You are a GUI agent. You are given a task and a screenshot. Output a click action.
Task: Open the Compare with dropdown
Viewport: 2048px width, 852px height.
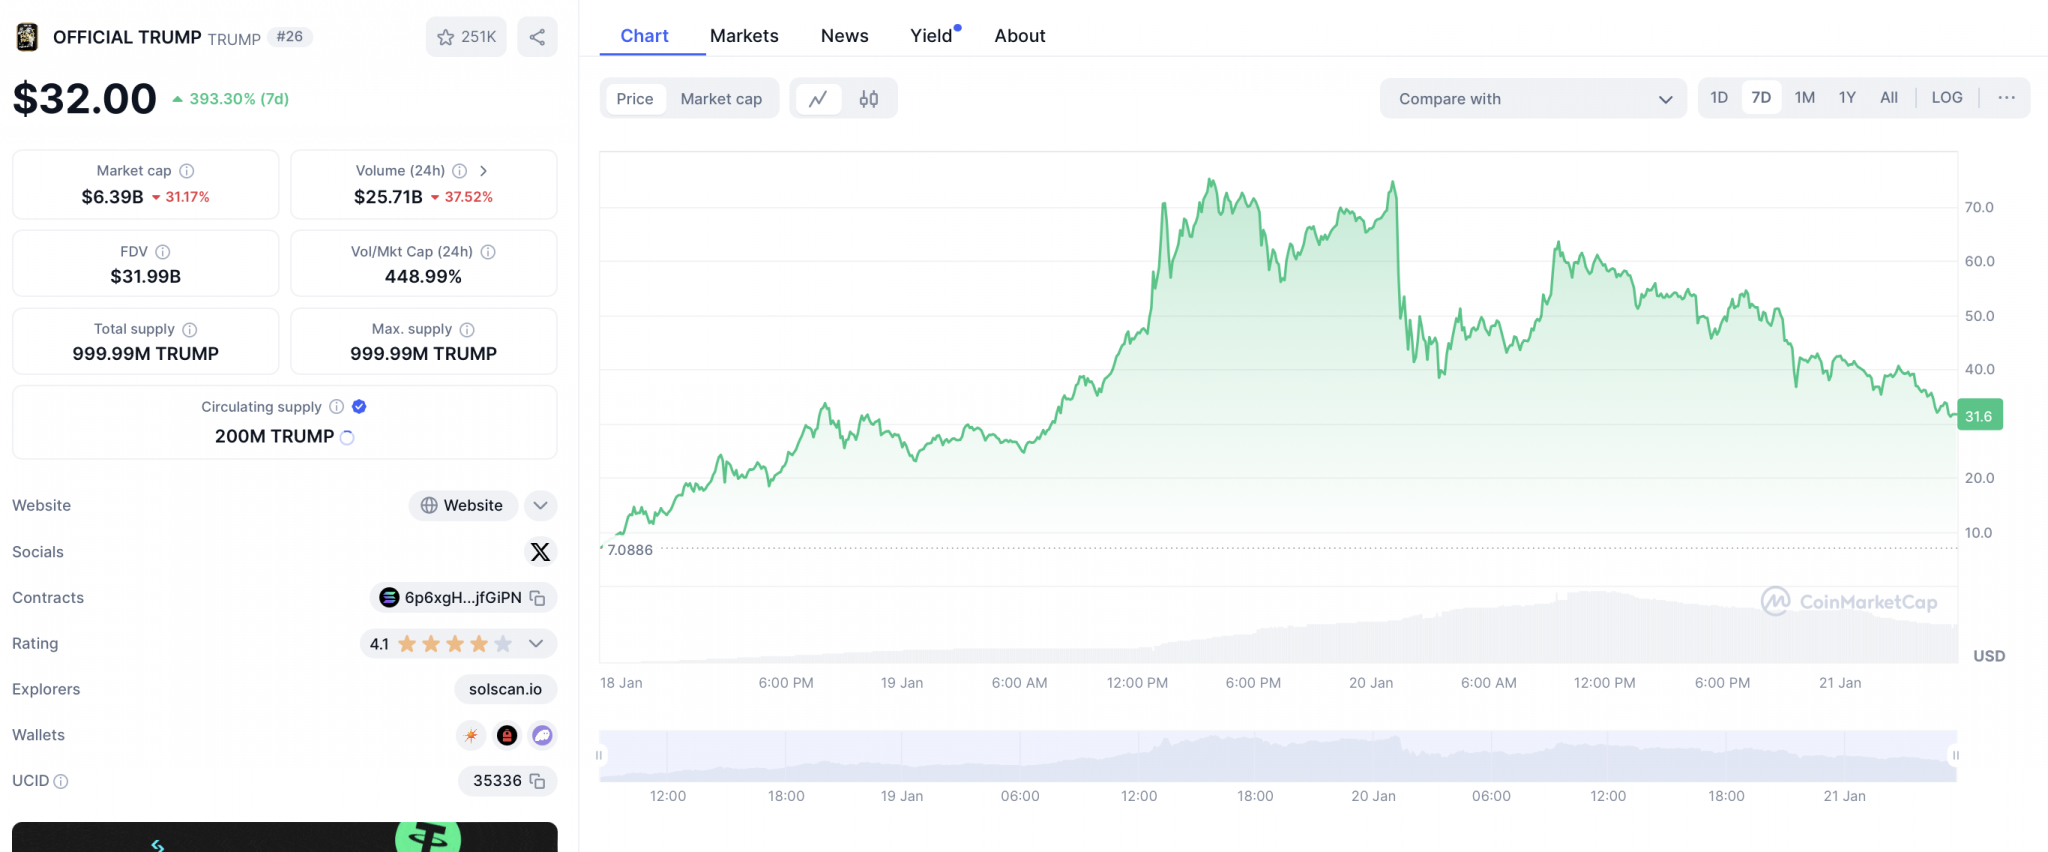click(1533, 99)
